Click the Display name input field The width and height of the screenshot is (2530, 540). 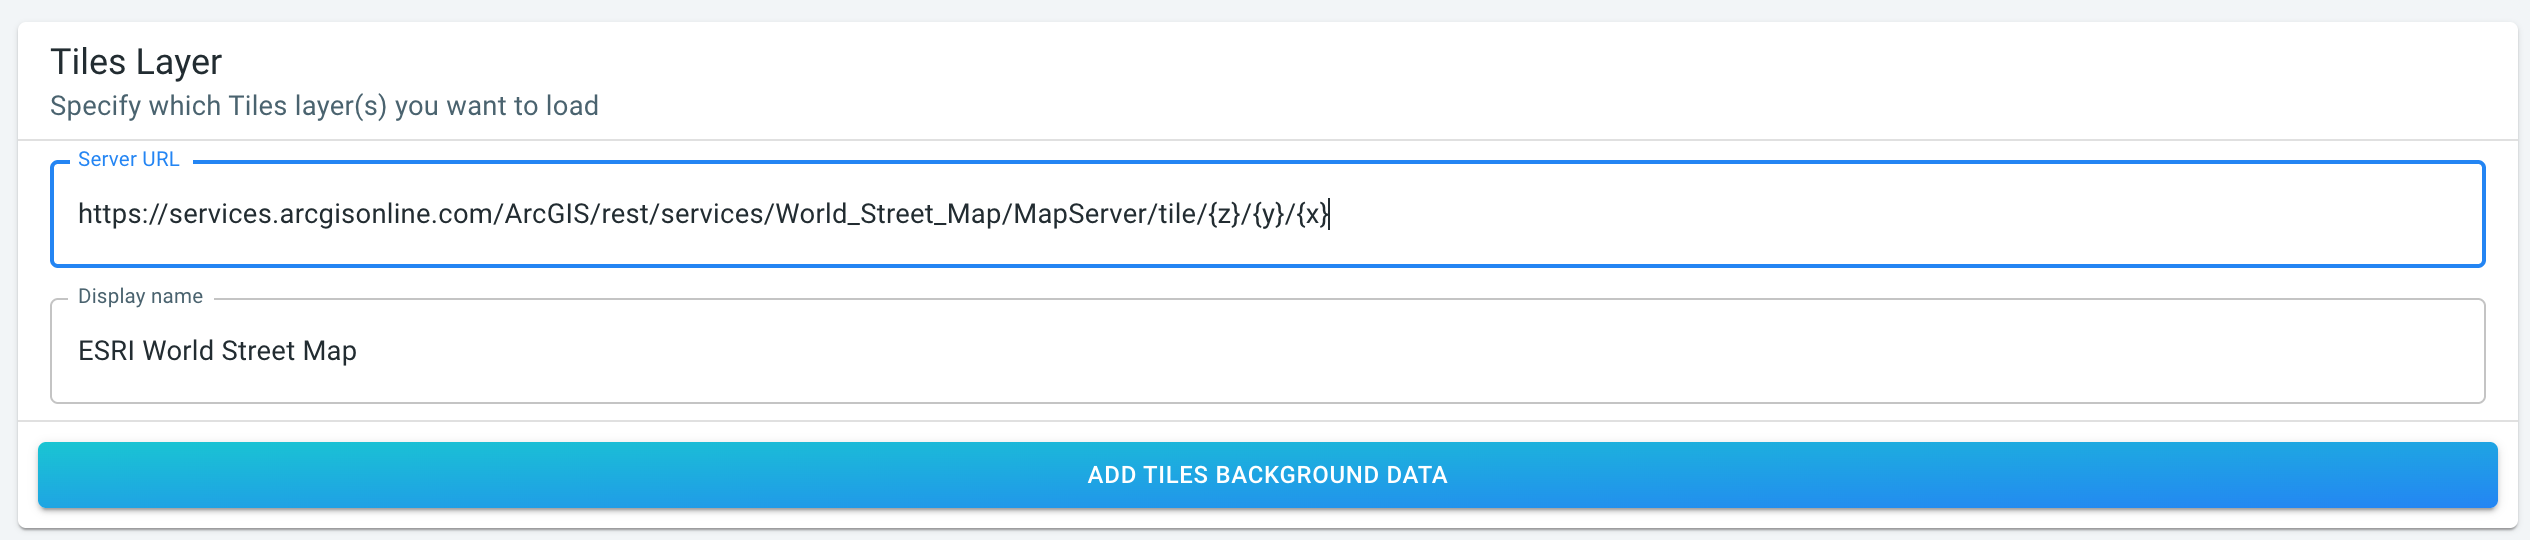[x=1266, y=351]
